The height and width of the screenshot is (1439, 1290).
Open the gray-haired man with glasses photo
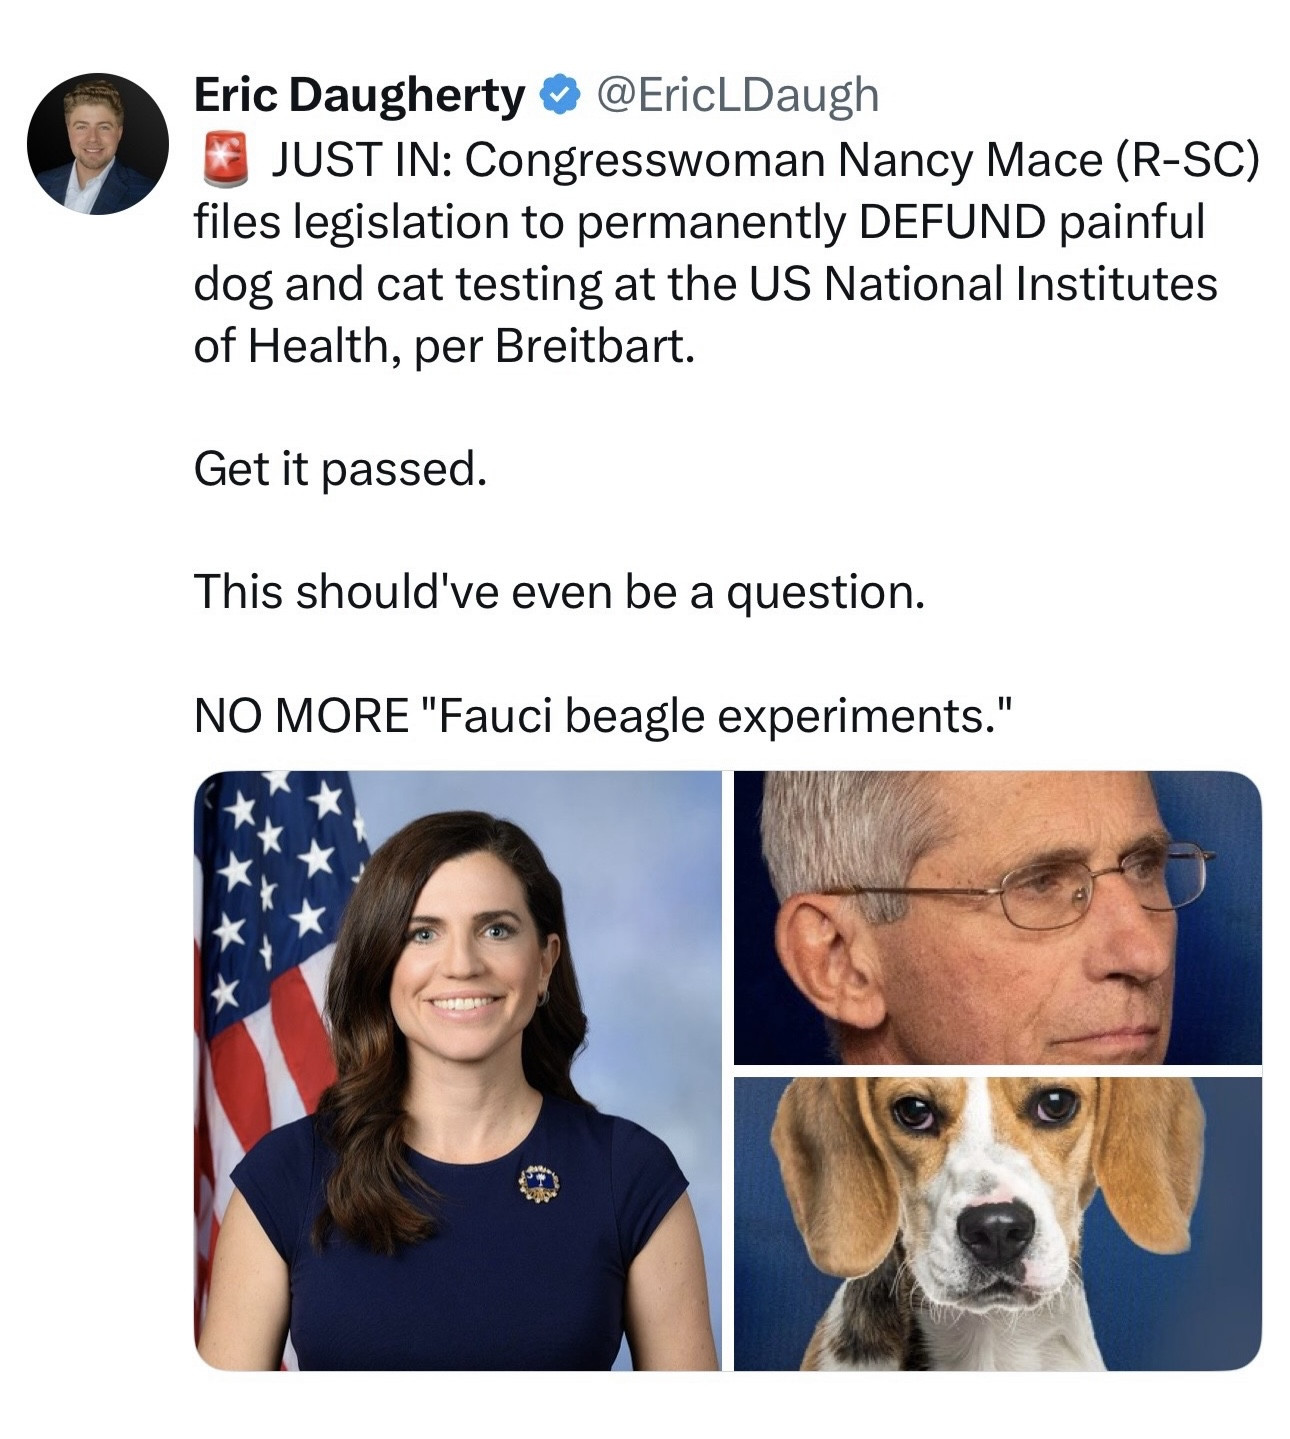997,917
